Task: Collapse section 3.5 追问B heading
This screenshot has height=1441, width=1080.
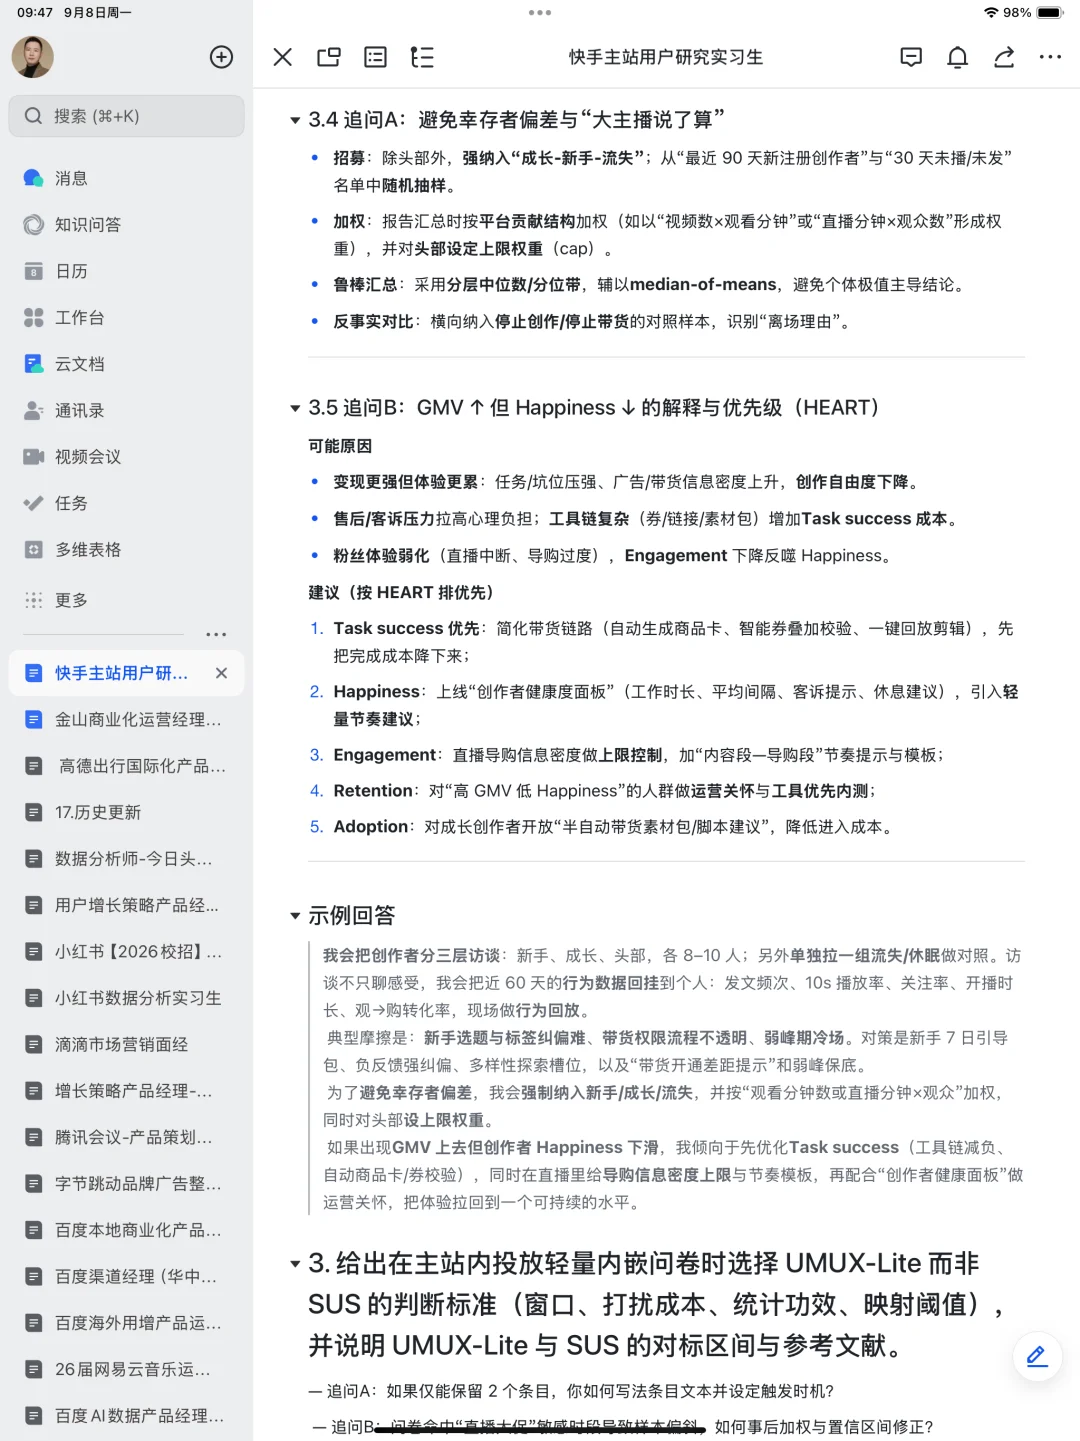Action: click(x=295, y=408)
